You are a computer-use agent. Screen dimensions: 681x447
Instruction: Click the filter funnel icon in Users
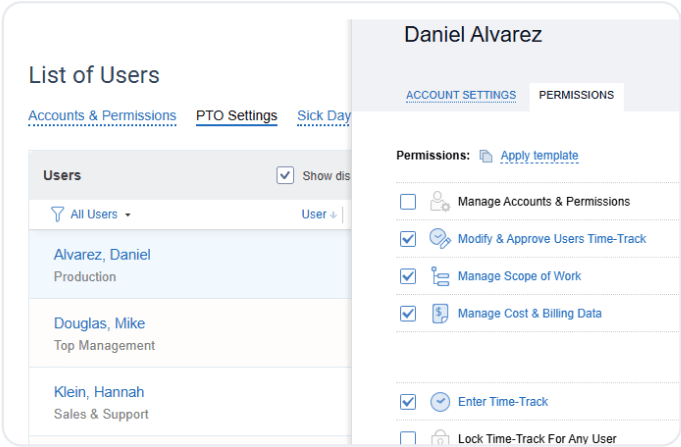tap(58, 214)
